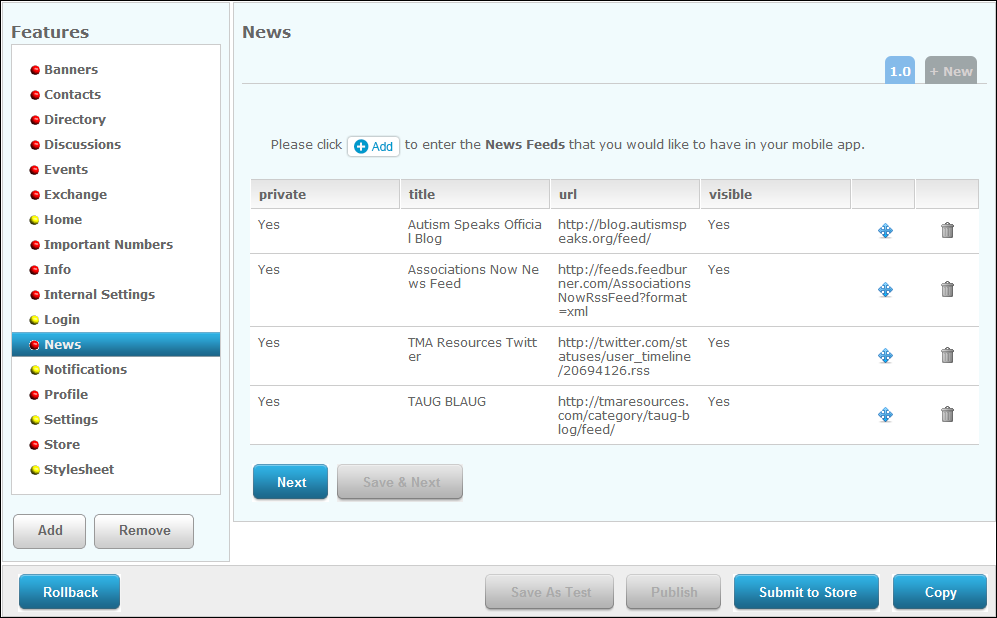997x618 pixels.
Task: Click move icon for Autism Speaks Official Blog
Action: click(x=885, y=231)
